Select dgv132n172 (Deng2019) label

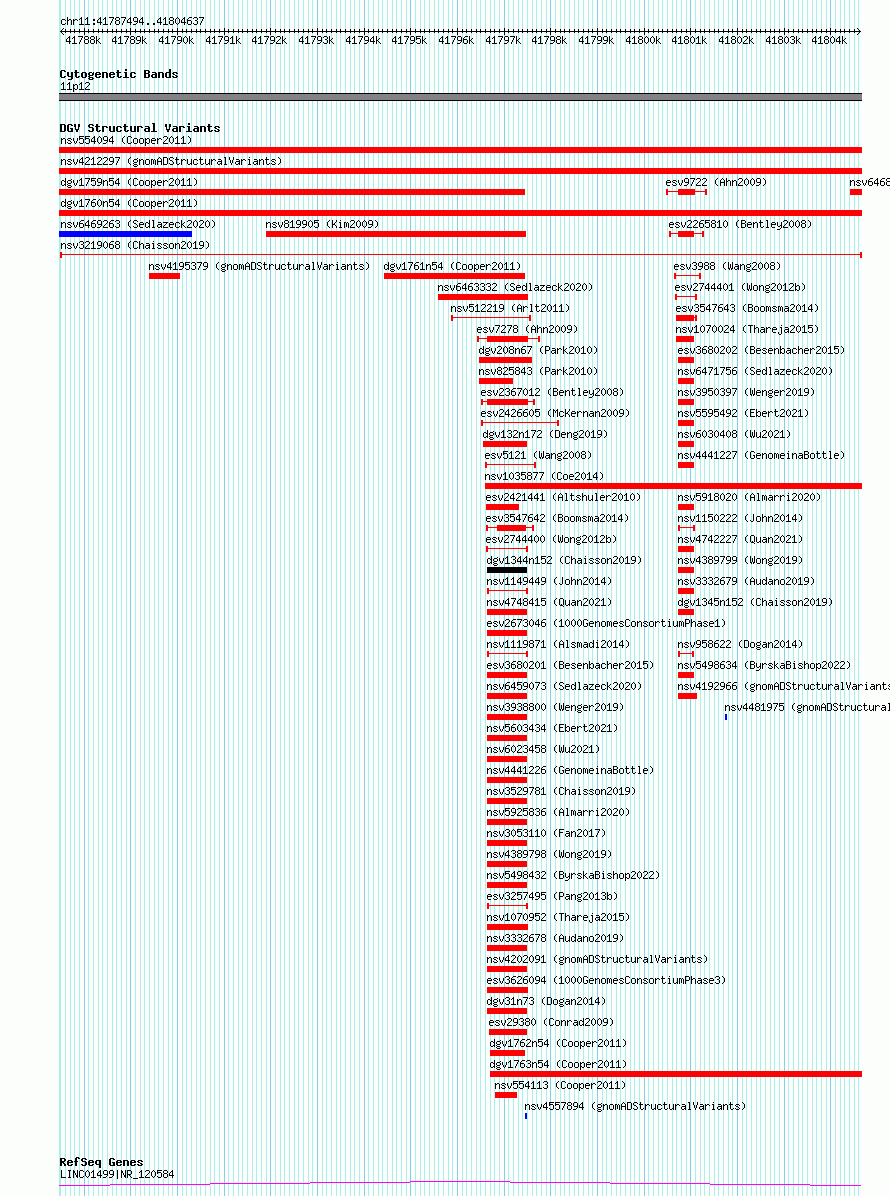pyautogui.click(x=545, y=434)
